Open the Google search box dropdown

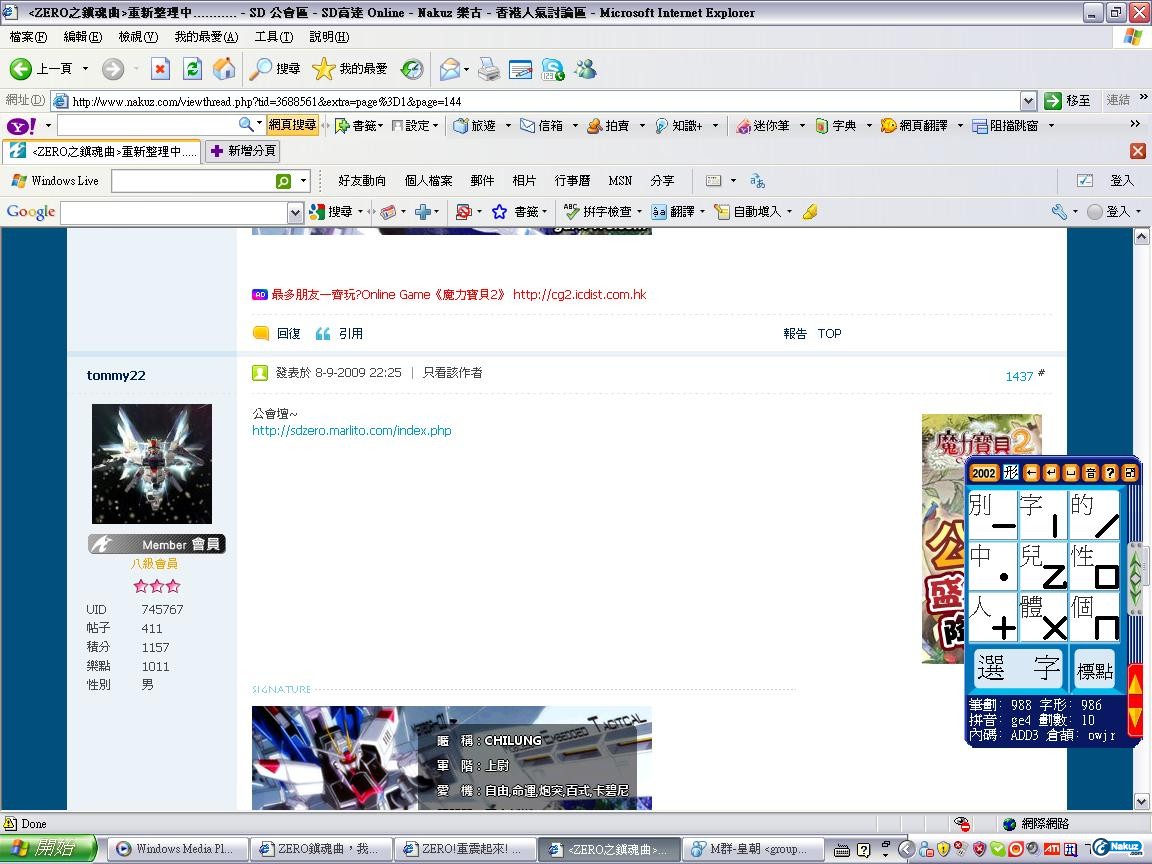click(x=295, y=212)
